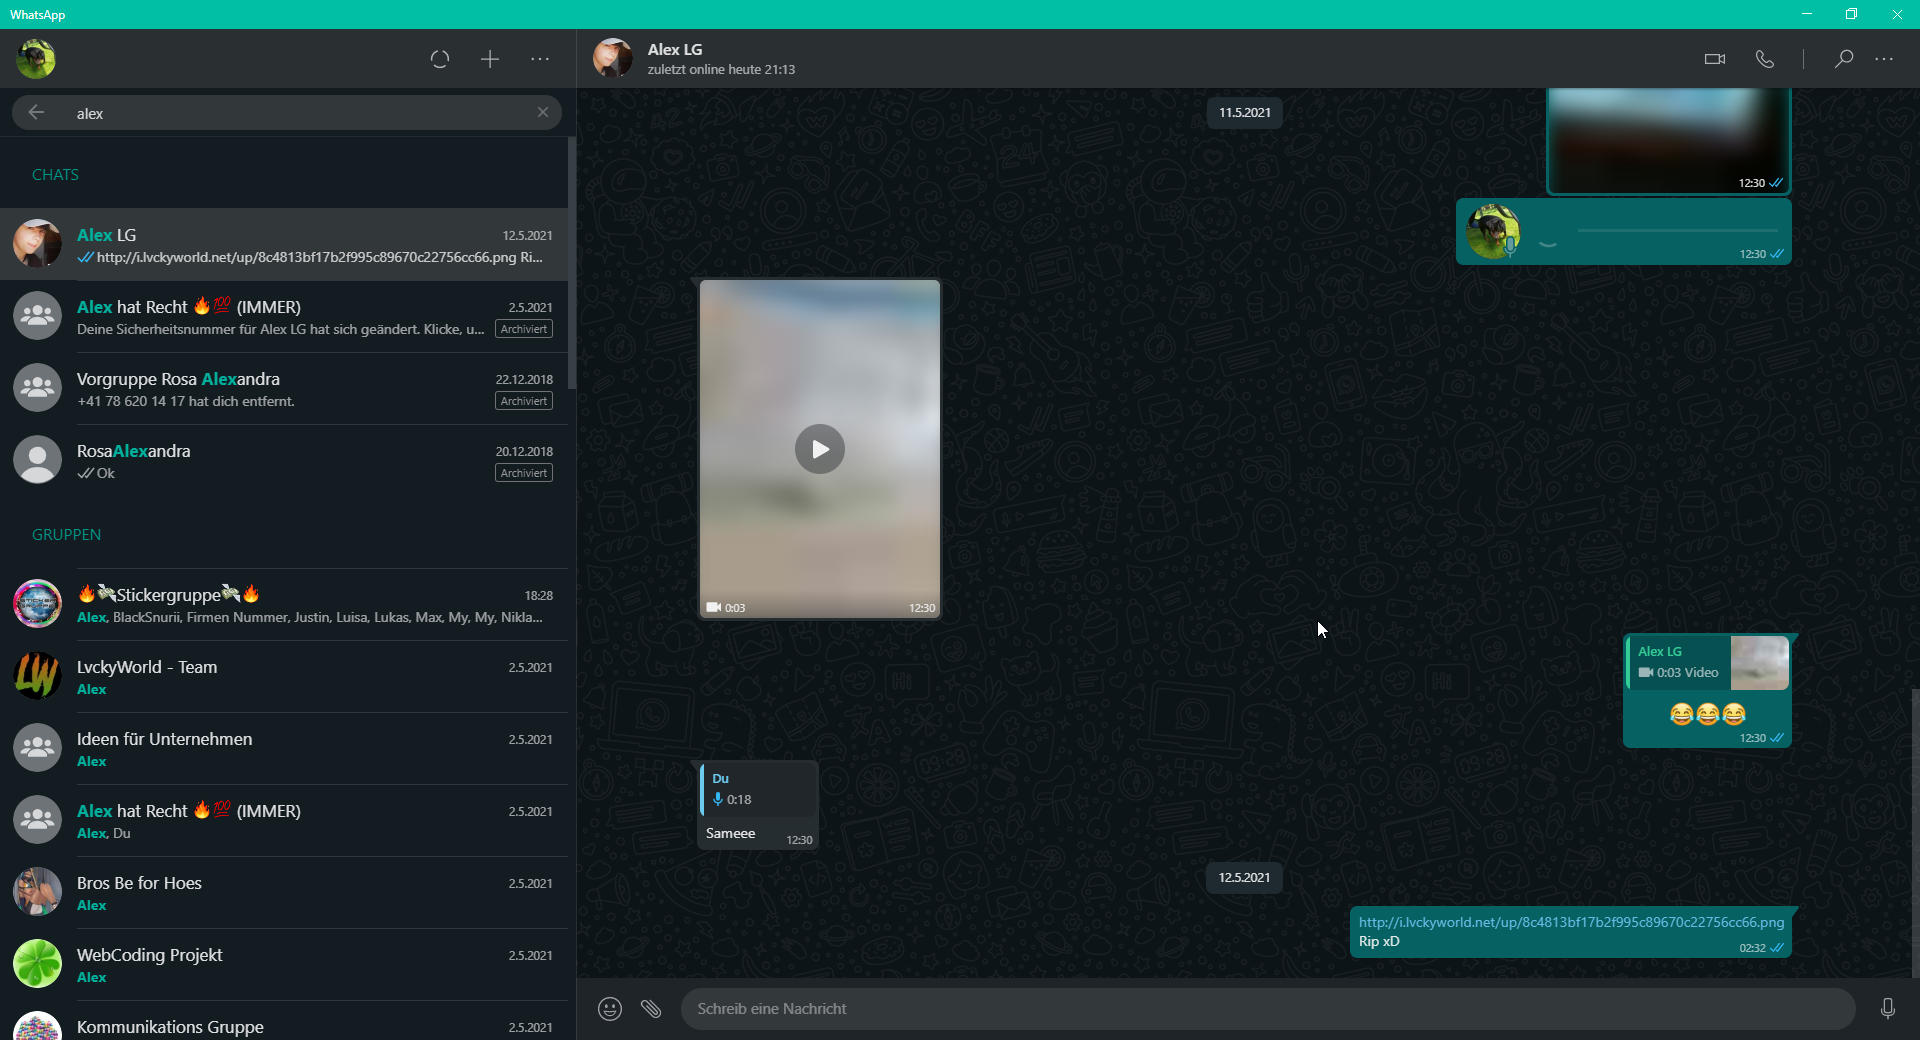Record a voice message with microphone
This screenshot has height=1040, width=1920.
pyautogui.click(x=1887, y=1009)
